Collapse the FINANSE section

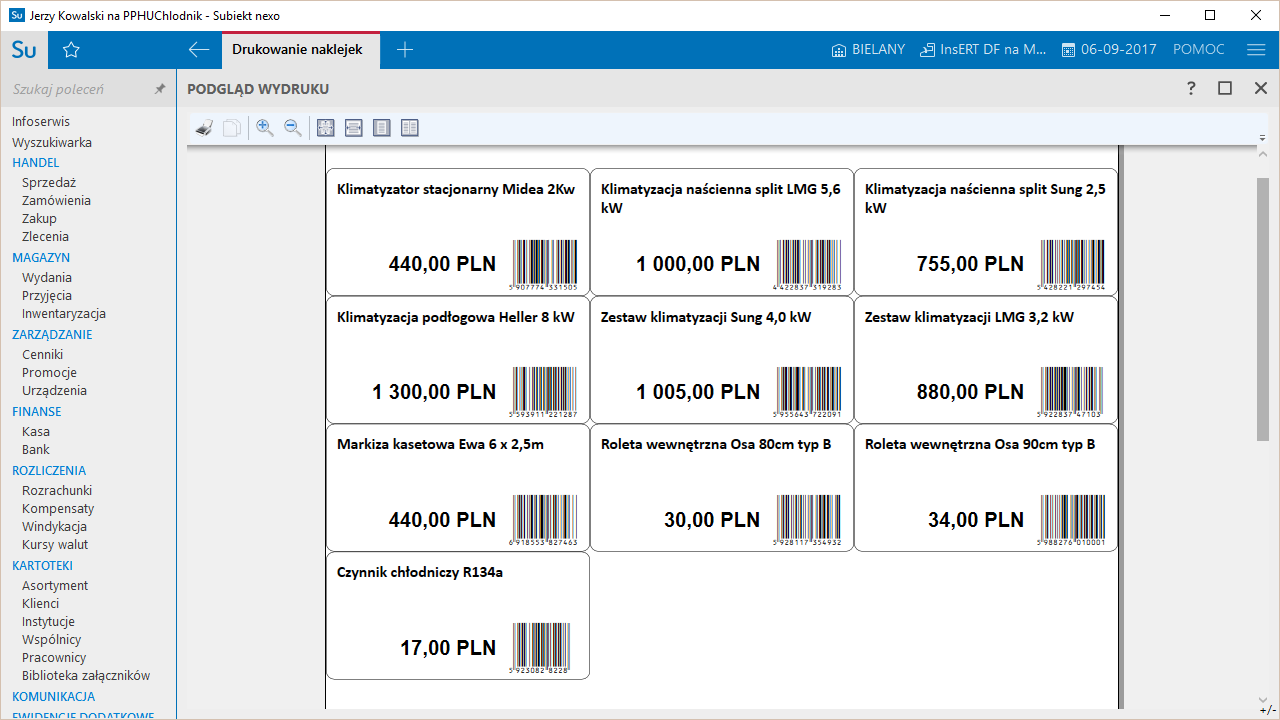(36, 412)
